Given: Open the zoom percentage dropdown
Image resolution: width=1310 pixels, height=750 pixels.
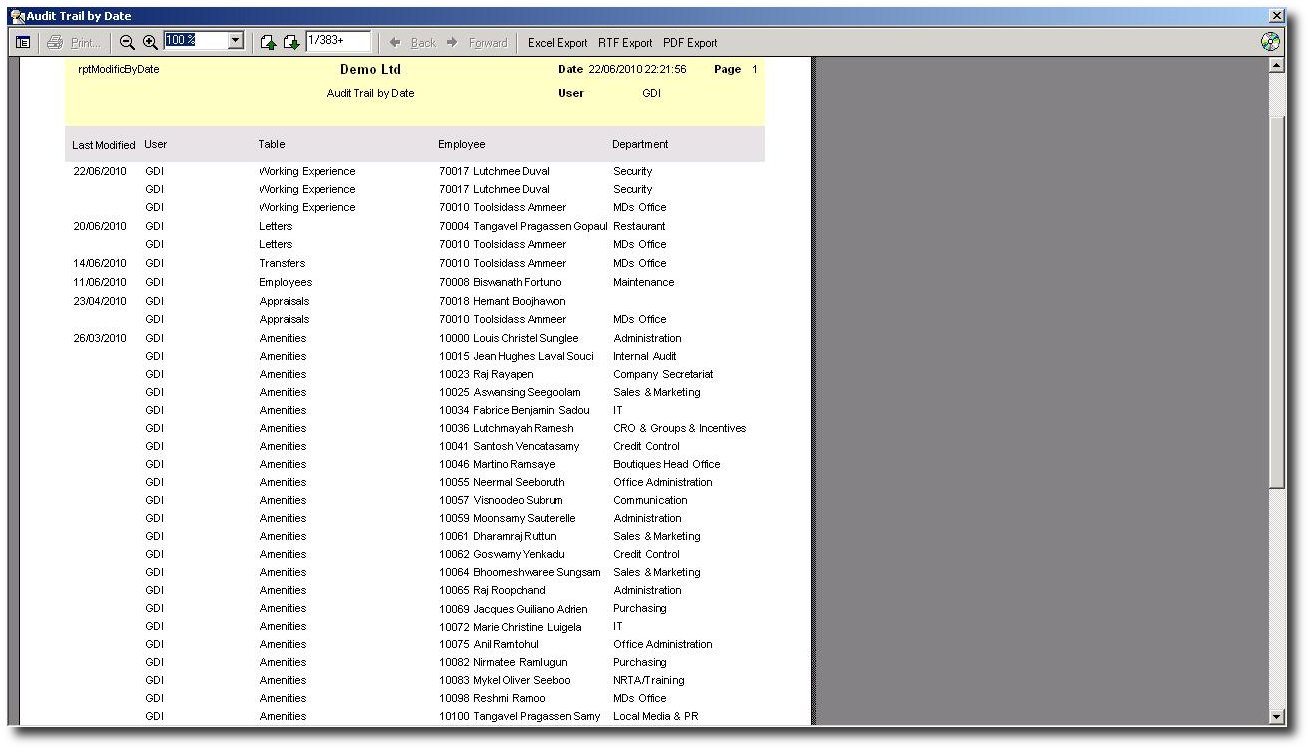Looking at the screenshot, I should pyautogui.click(x=236, y=41).
